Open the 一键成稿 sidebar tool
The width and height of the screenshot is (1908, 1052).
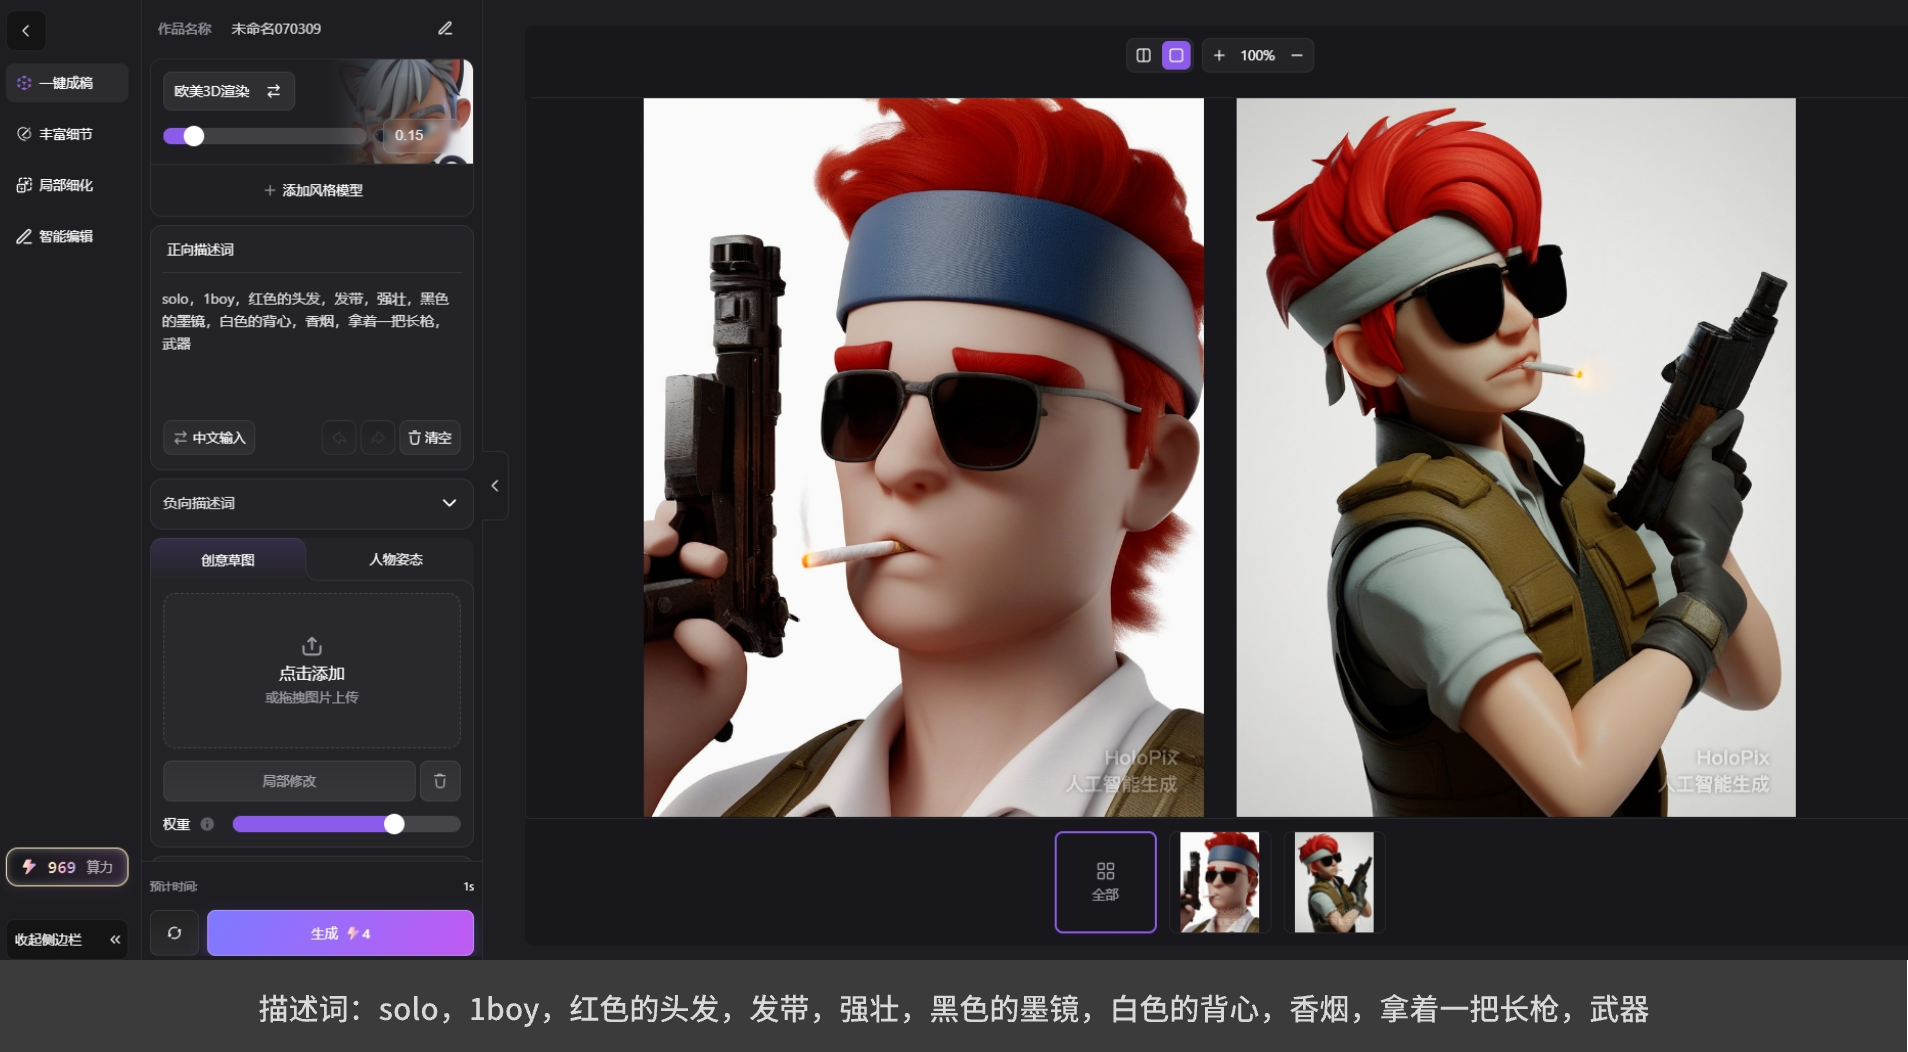click(67, 83)
